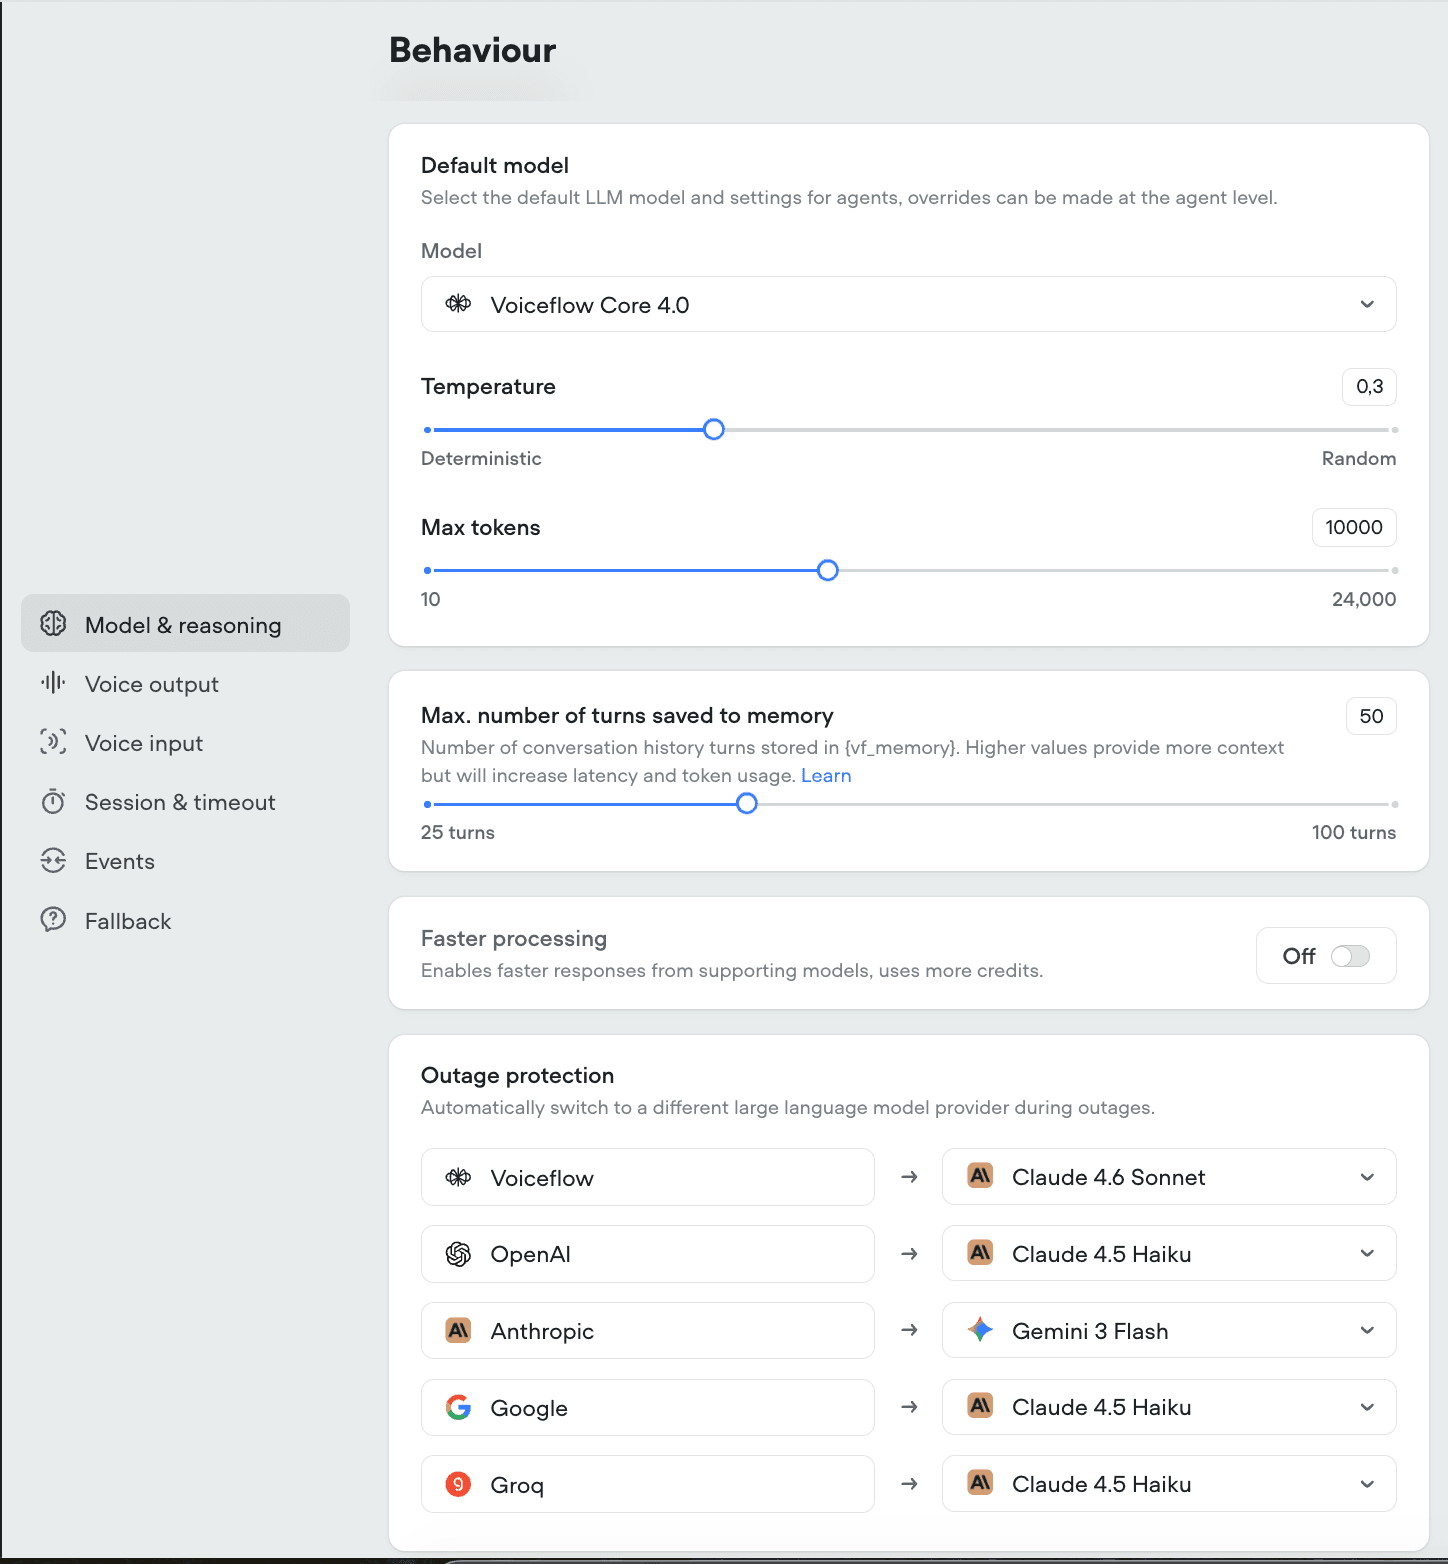Click the 24,000 max tokens label

click(x=1363, y=599)
